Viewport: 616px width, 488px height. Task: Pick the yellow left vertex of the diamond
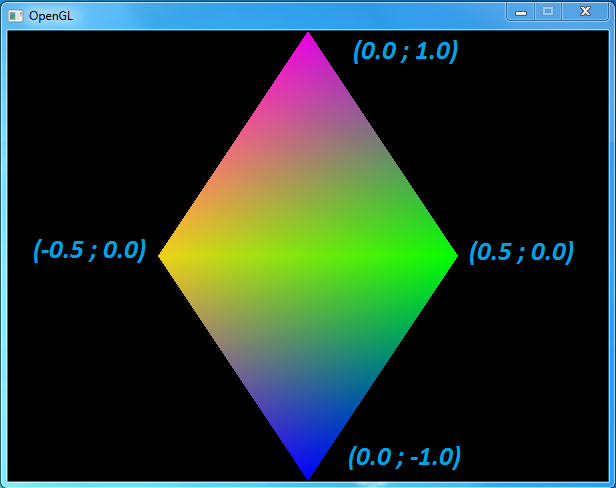(x=164, y=256)
